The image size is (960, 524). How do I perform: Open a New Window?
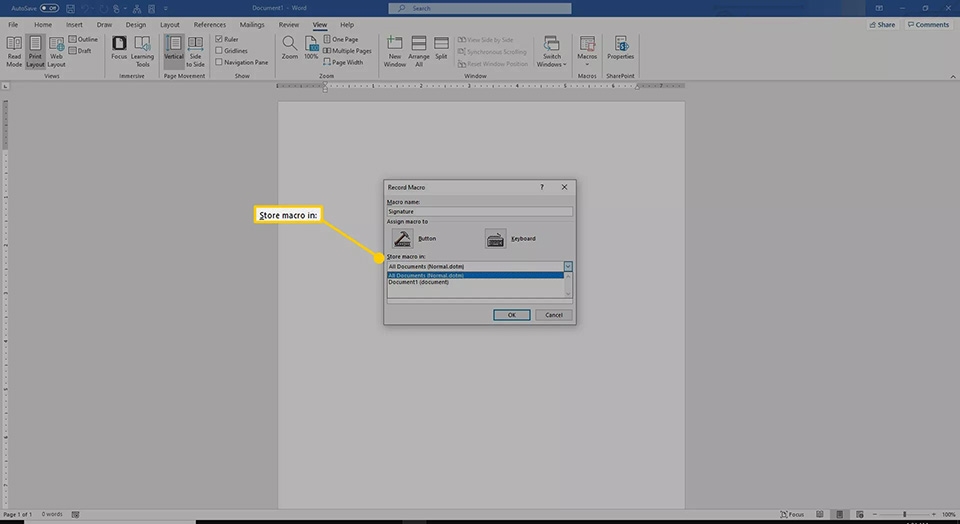coord(395,51)
